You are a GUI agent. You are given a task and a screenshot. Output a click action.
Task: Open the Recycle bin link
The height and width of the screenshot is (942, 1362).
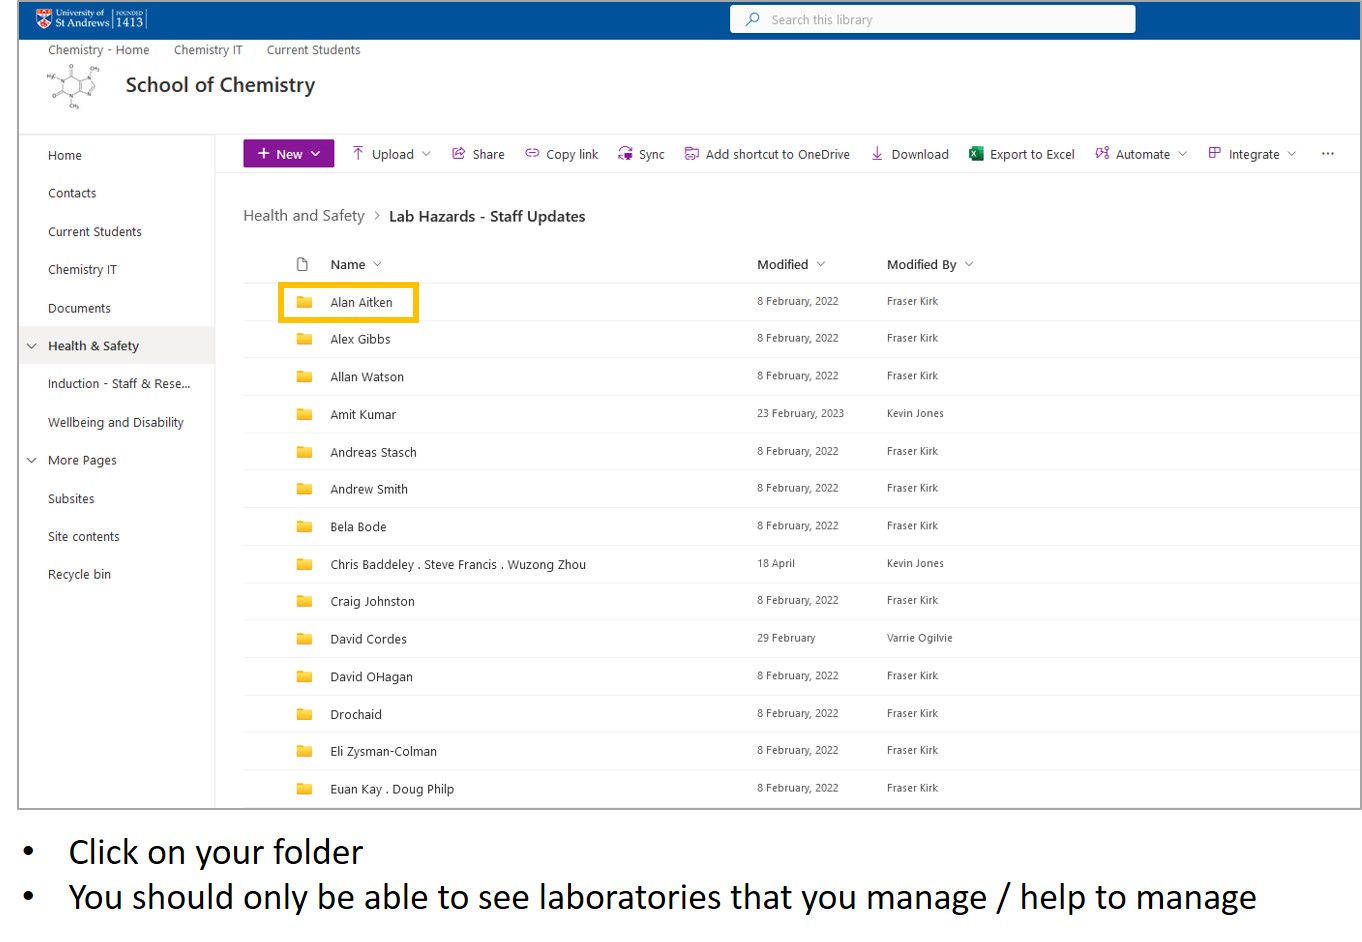(79, 574)
